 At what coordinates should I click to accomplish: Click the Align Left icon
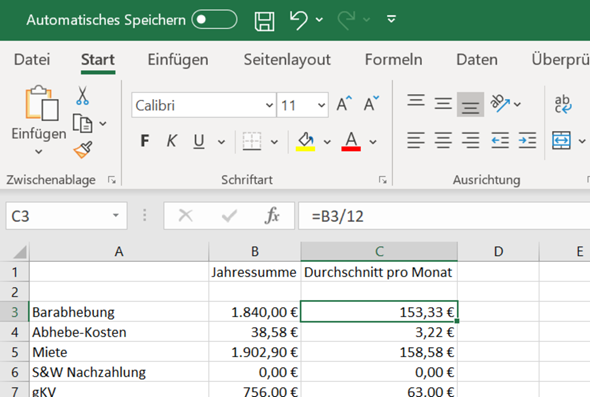[x=416, y=140]
